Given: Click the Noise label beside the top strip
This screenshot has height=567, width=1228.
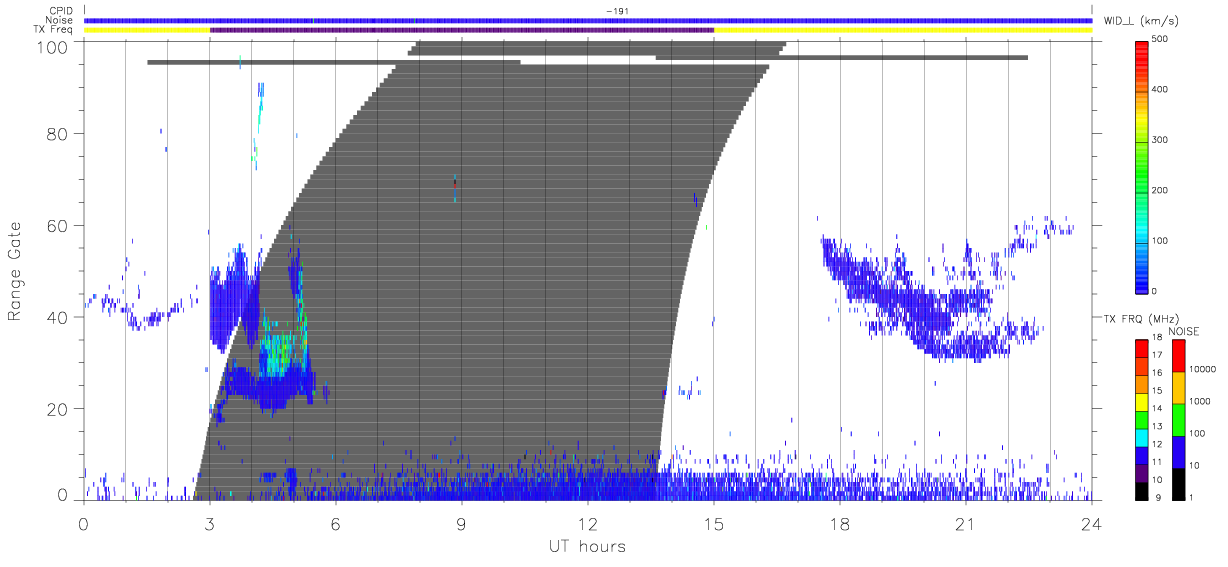Looking at the screenshot, I should coord(60,20).
